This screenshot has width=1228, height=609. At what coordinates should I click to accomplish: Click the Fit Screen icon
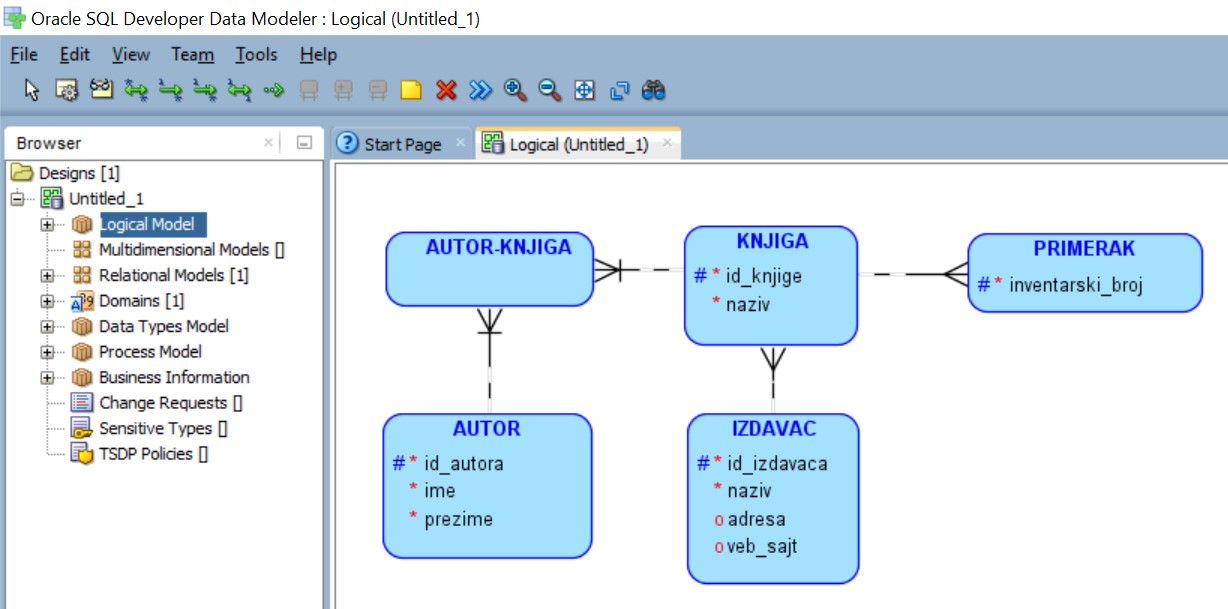click(x=584, y=90)
